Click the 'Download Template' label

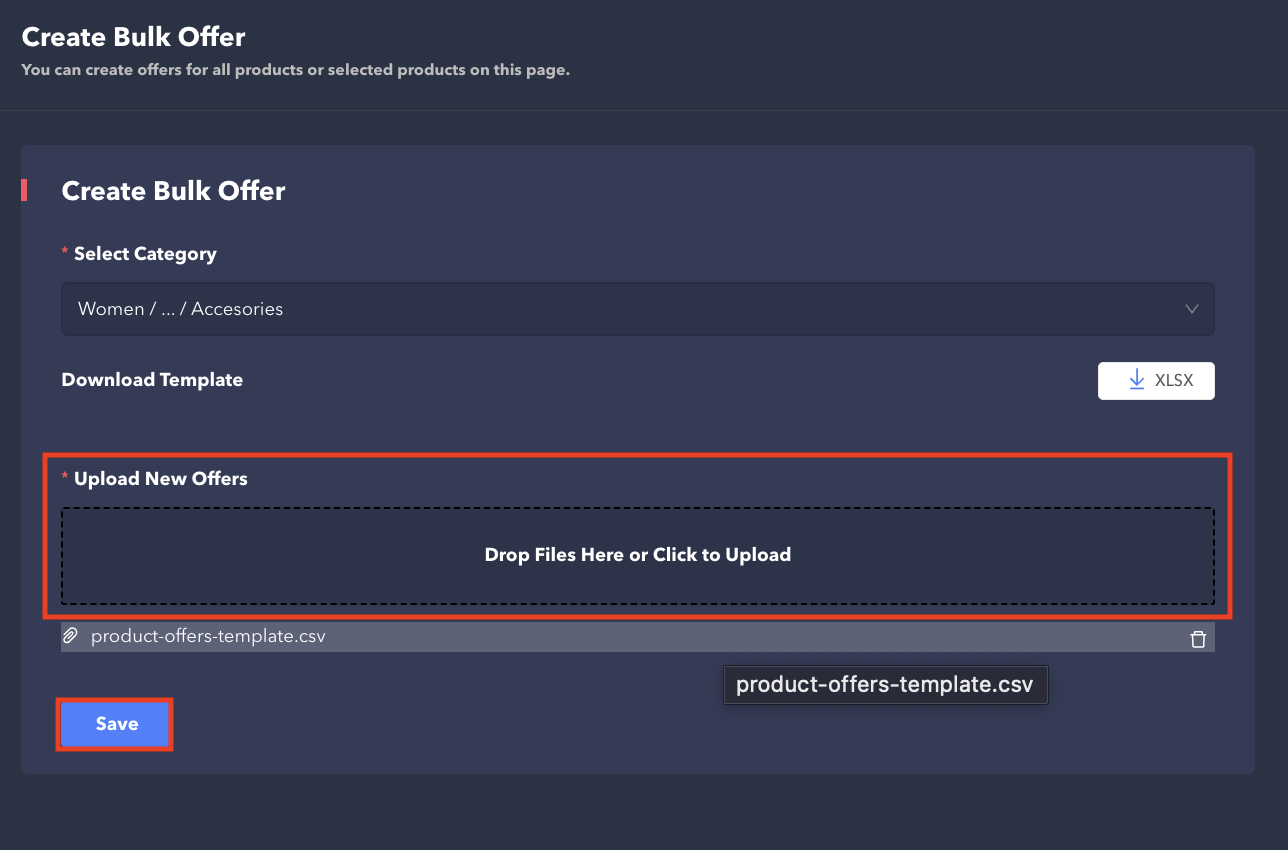(x=152, y=380)
